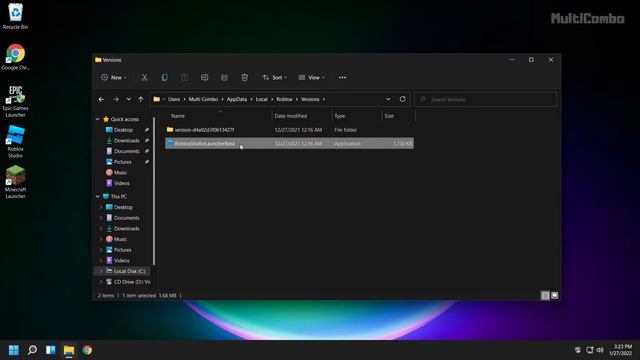Refresh the Versions folder
Screen dimensions: 640x360
(x=402, y=99)
